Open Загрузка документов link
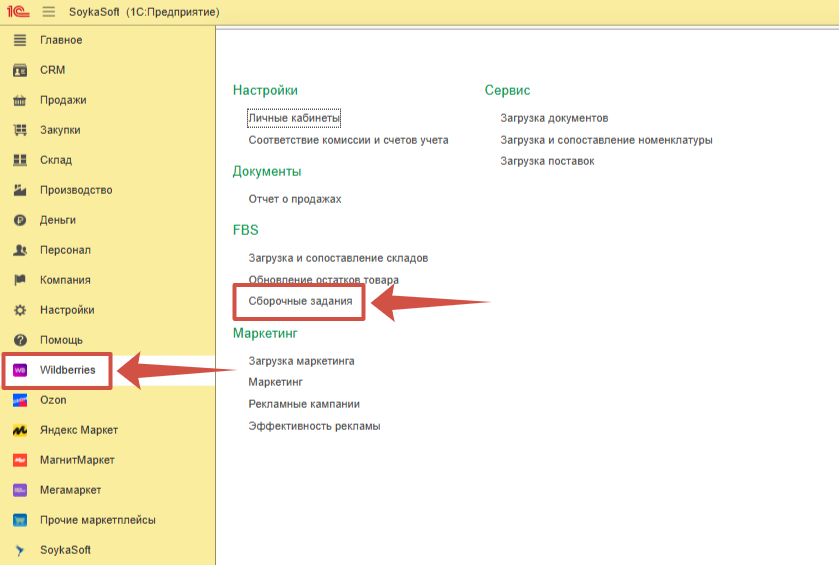The image size is (839, 565). [x=554, y=118]
